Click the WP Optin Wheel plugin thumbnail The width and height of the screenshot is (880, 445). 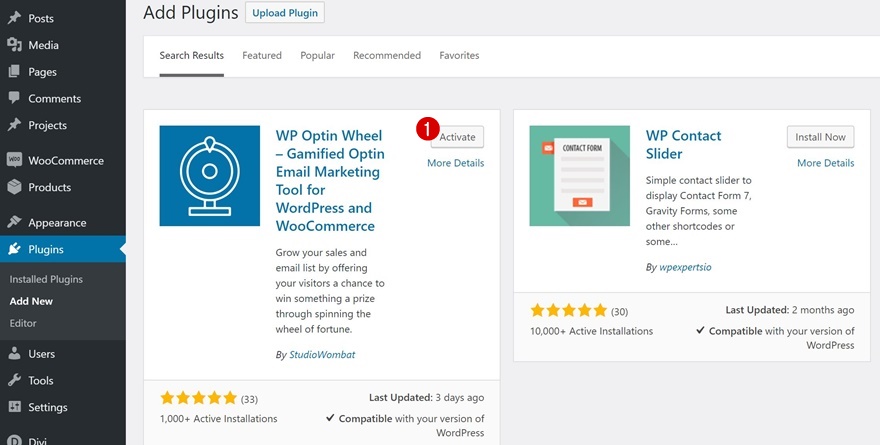coord(210,176)
